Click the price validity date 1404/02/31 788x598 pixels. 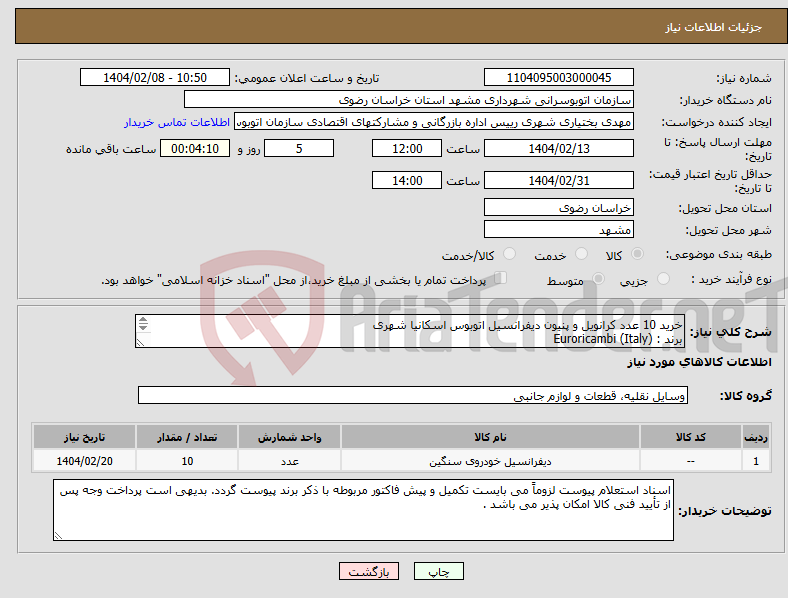[x=558, y=180]
